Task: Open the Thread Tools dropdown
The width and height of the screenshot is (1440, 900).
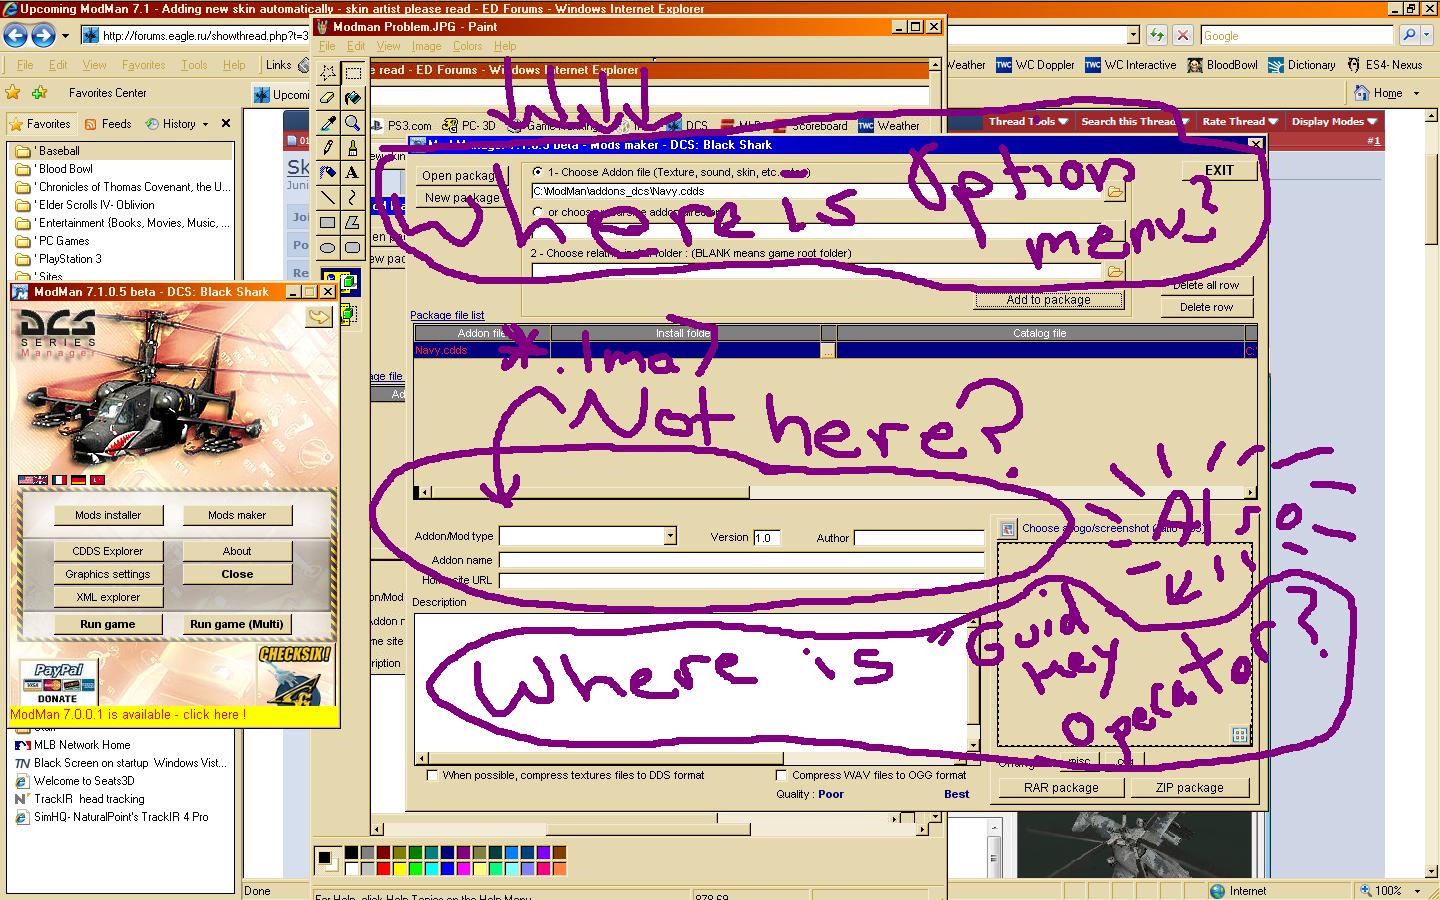Action: (1028, 121)
